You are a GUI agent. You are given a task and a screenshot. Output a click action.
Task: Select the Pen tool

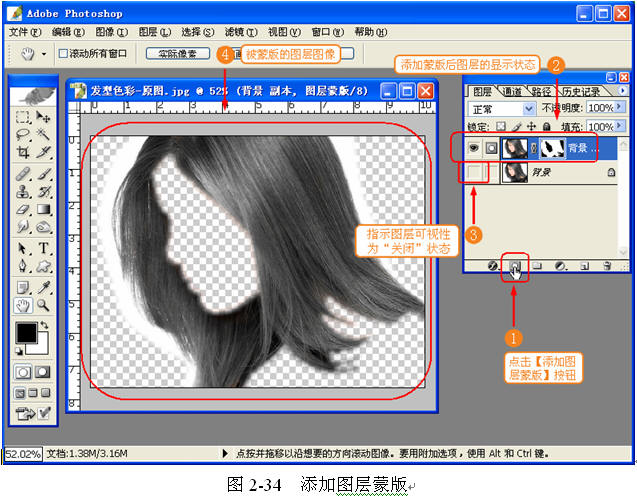click(22, 266)
